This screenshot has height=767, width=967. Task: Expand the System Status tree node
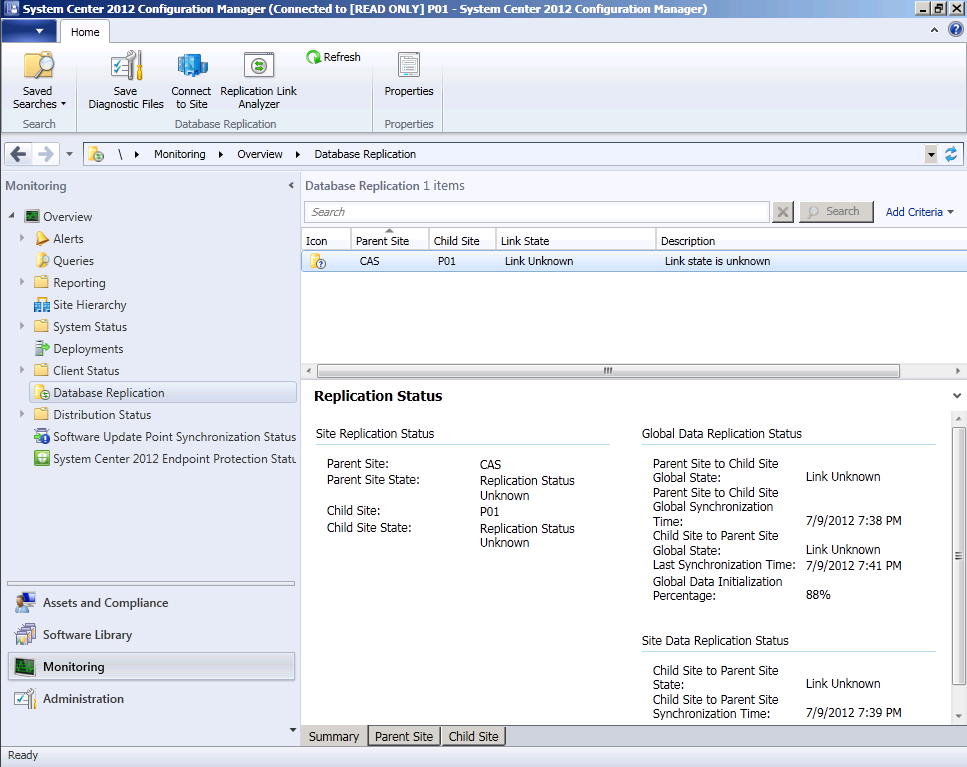[22, 326]
